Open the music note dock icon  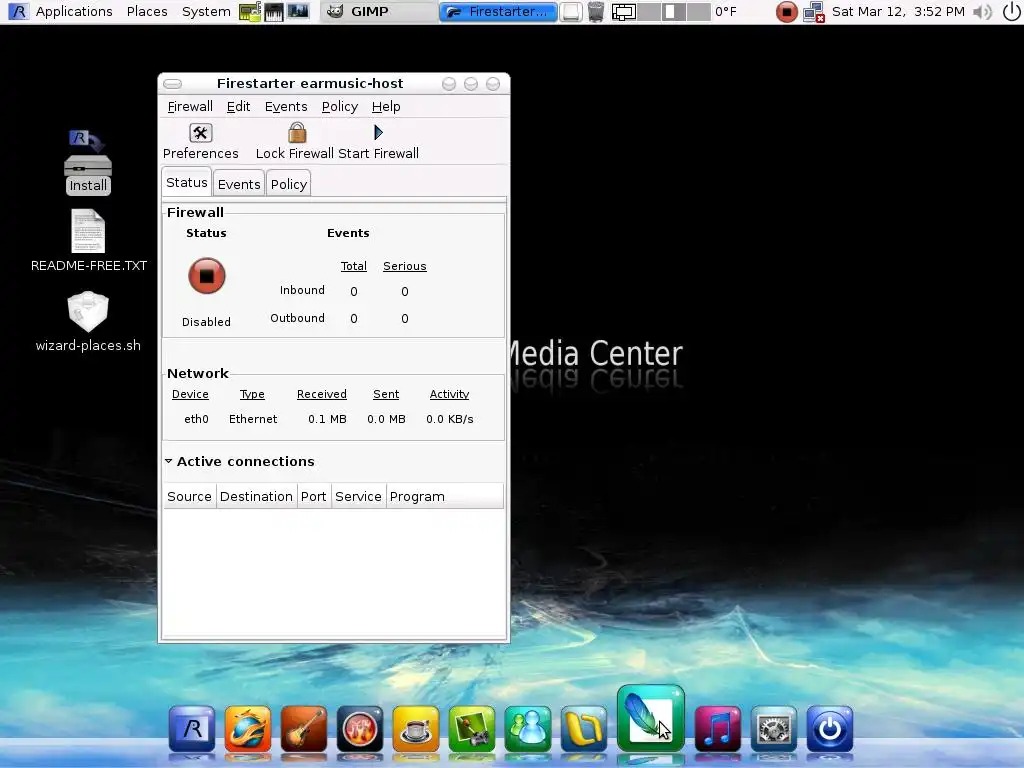pos(718,728)
